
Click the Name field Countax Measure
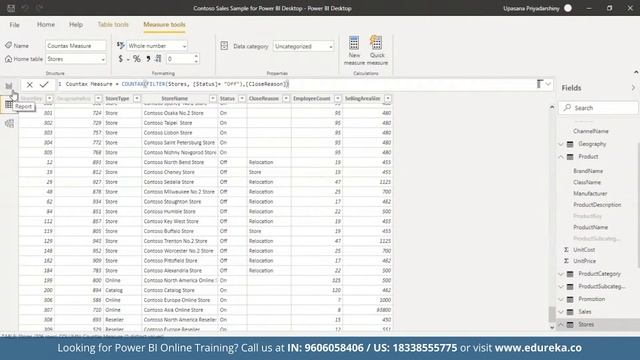coord(76,46)
